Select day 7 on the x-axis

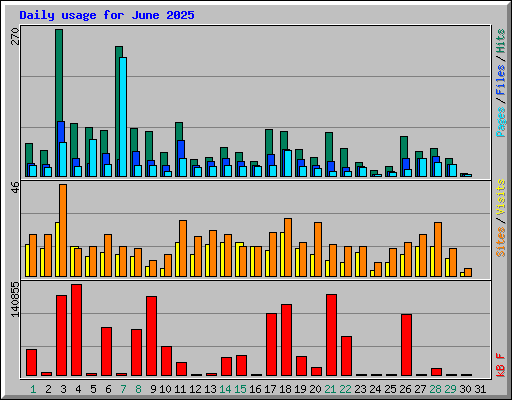coord(123,389)
